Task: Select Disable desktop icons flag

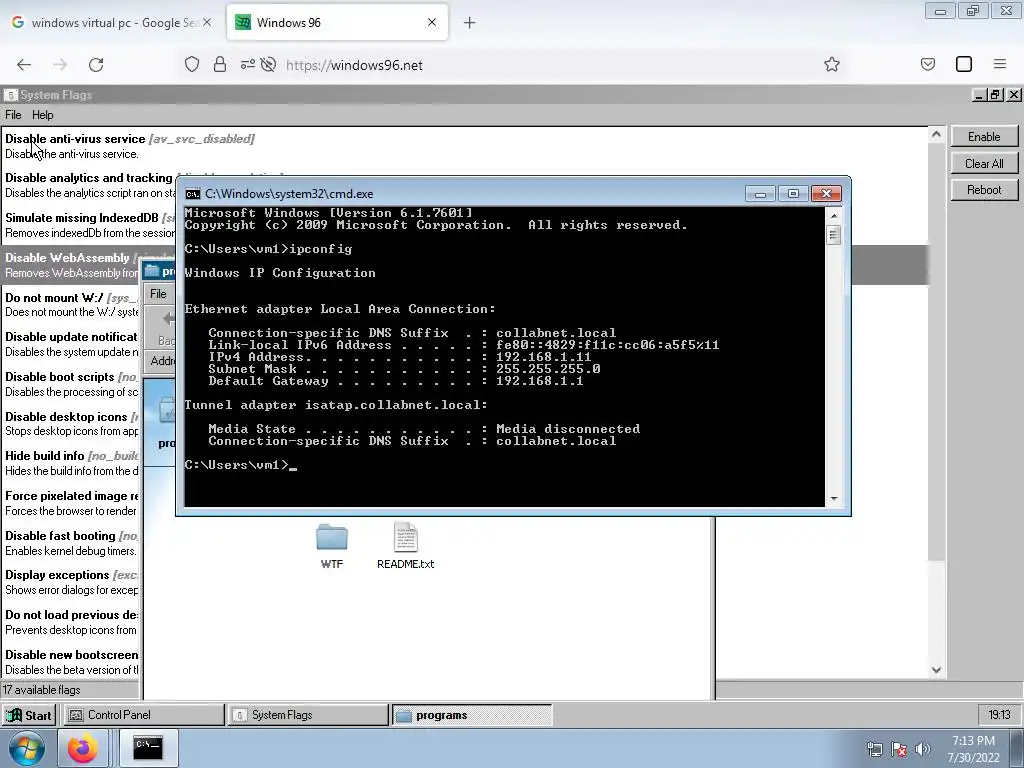Action: 72,424
